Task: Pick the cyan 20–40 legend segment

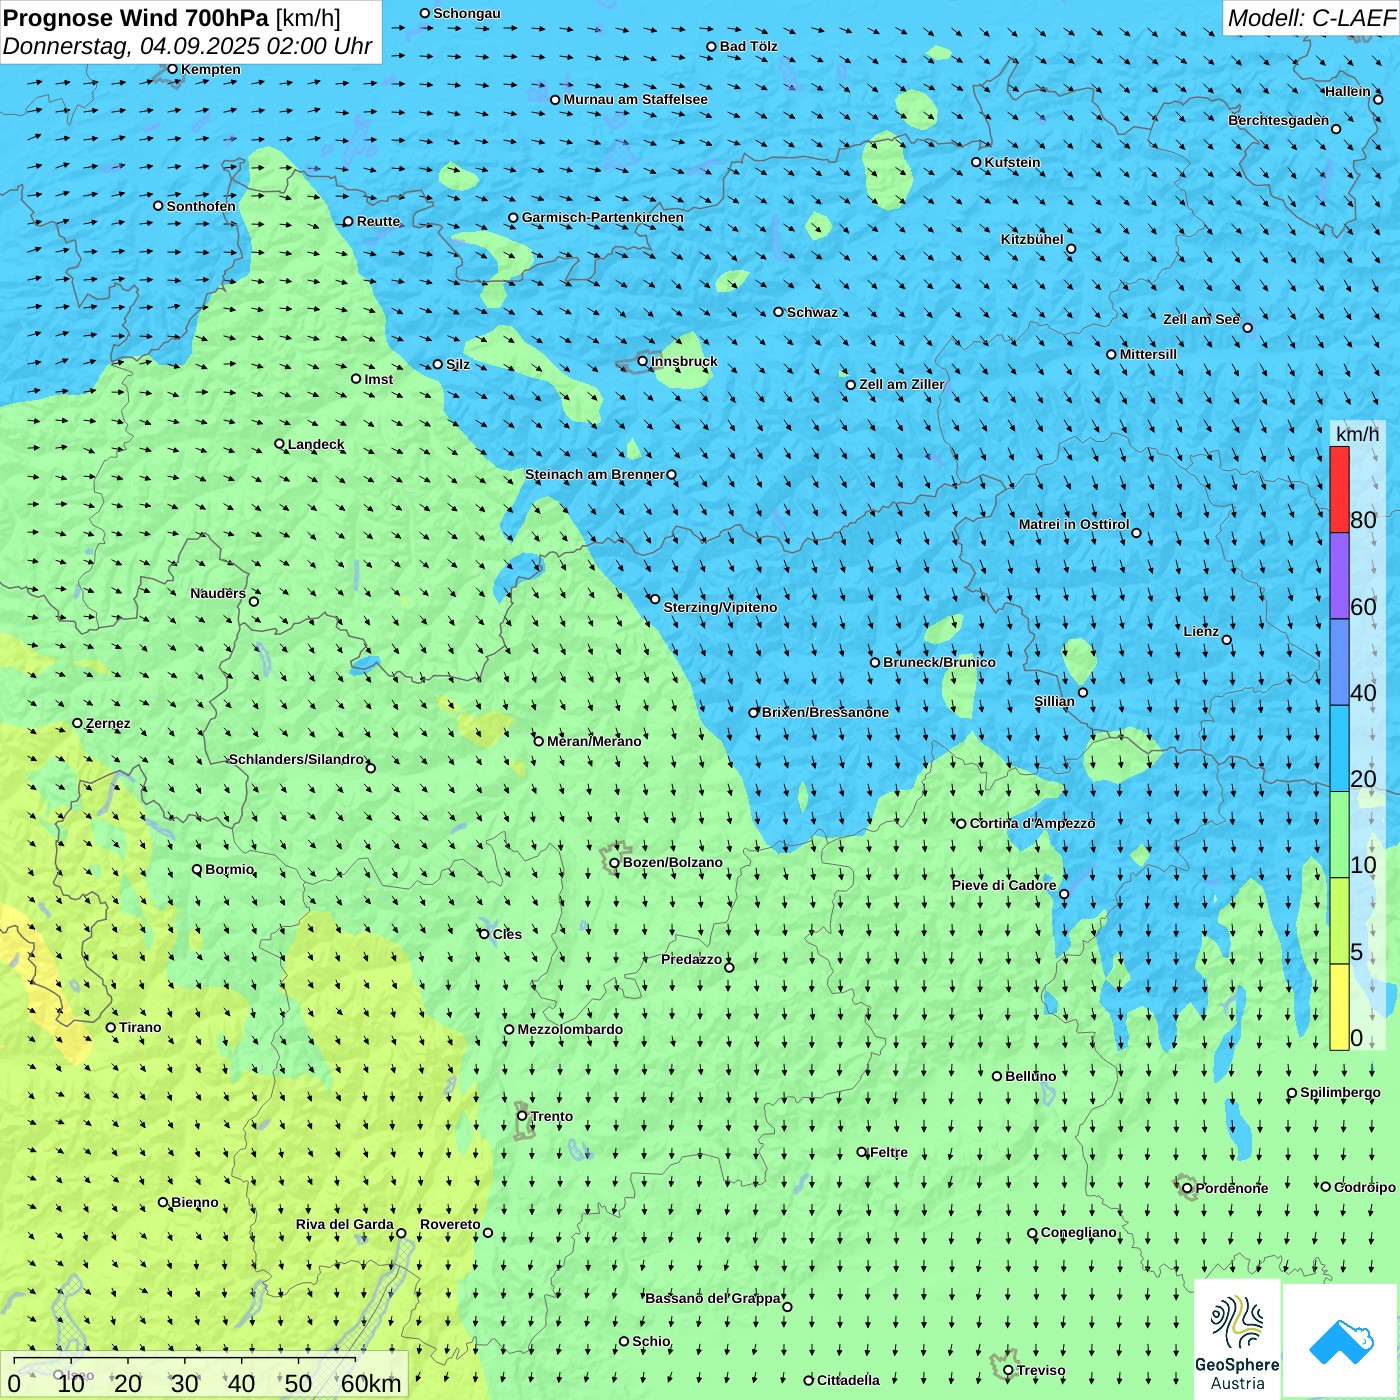Action: tap(1339, 749)
